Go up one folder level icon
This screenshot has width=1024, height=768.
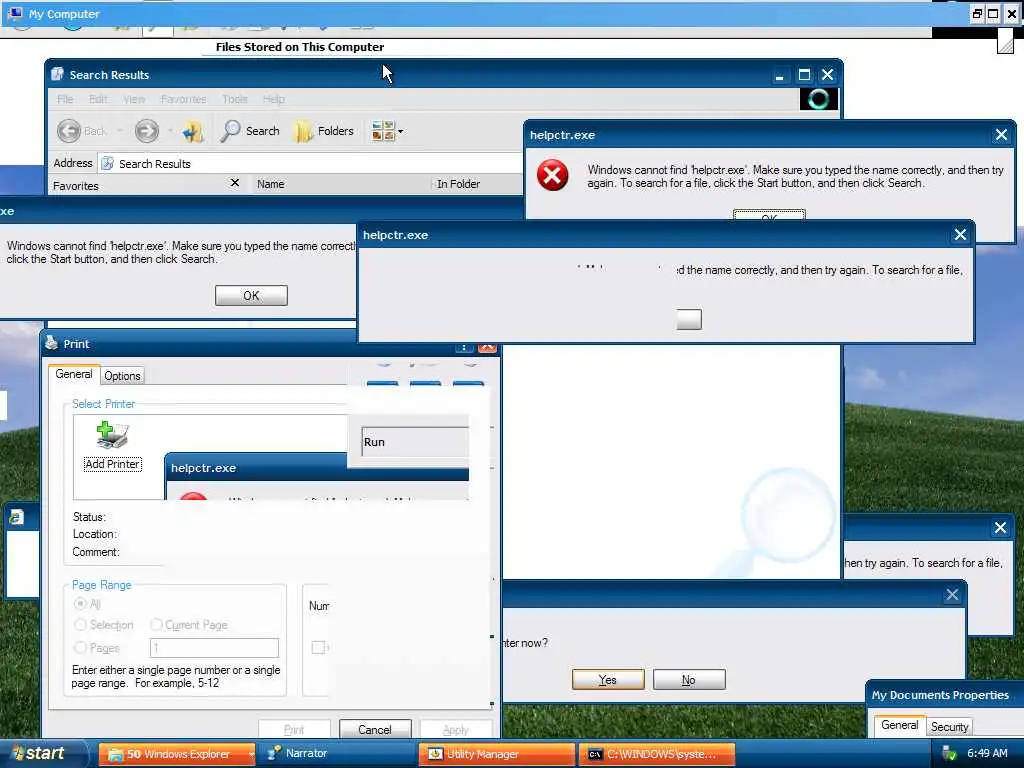point(193,131)
